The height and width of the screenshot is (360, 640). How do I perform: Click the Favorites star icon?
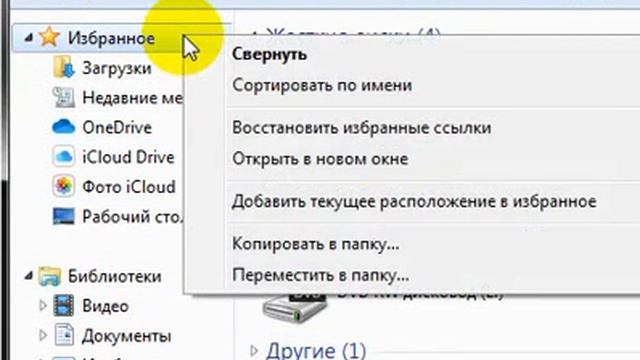[x=49, y=37]
